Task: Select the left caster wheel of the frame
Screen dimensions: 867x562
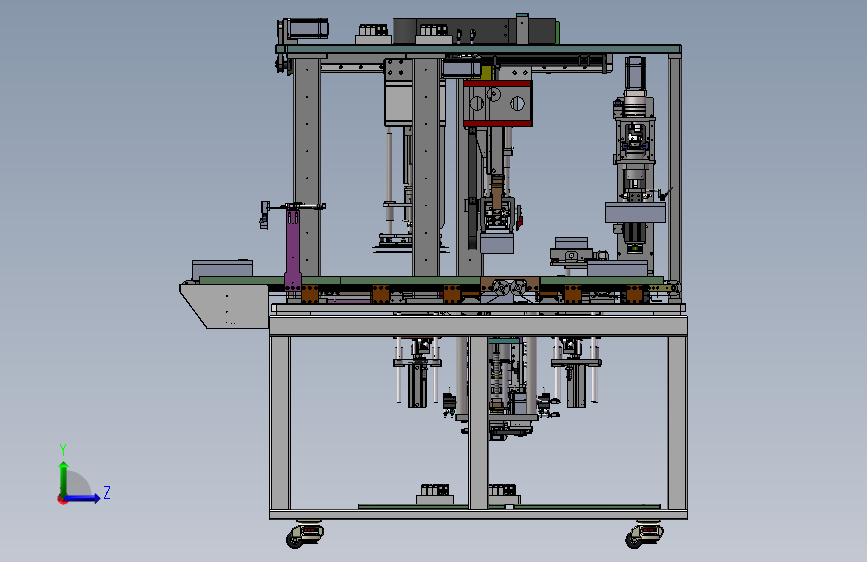Action: click(304, 534)
